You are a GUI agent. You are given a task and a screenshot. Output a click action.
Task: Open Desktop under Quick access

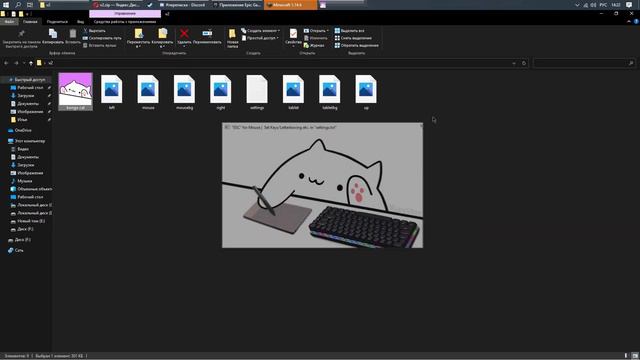point(30,88)
